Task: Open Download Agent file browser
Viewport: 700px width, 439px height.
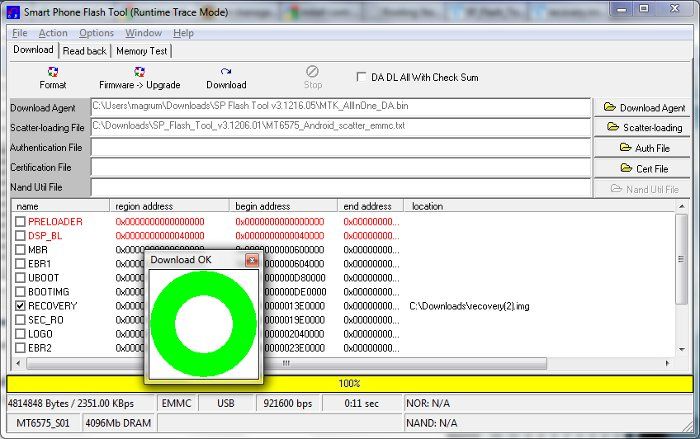Action: click(643, 107)
